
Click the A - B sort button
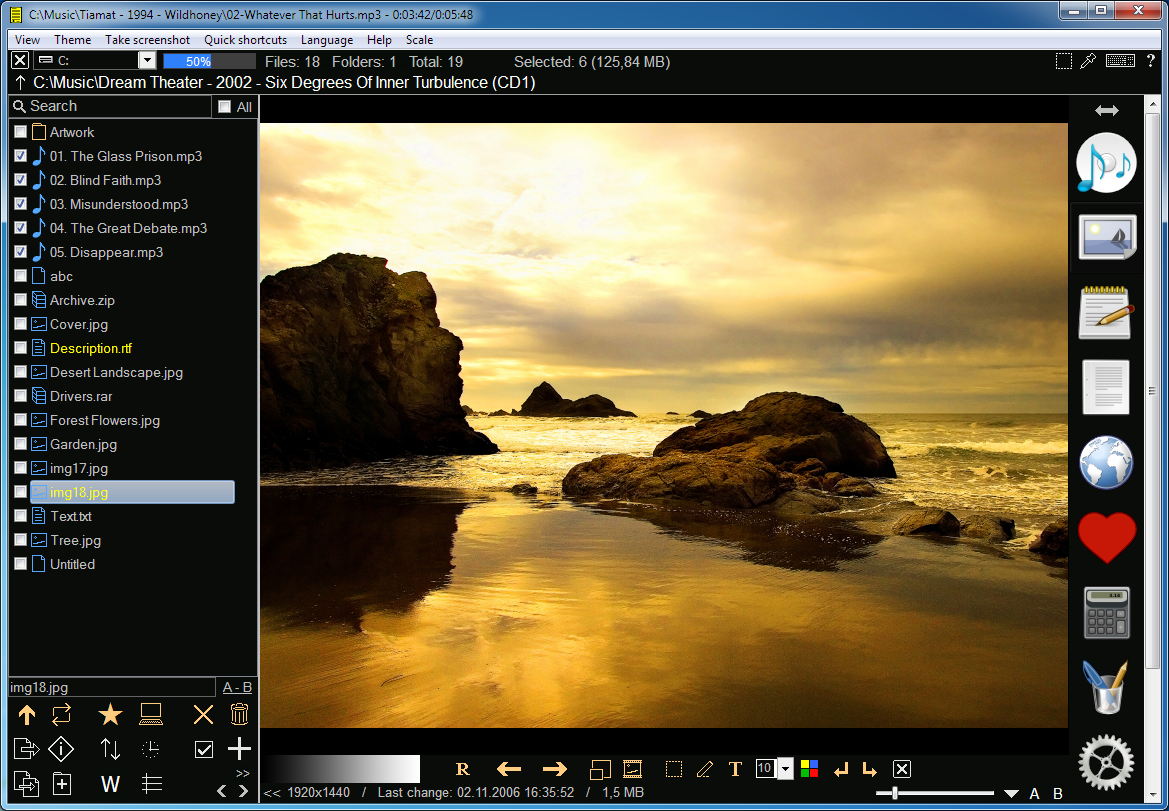point(237,687)
